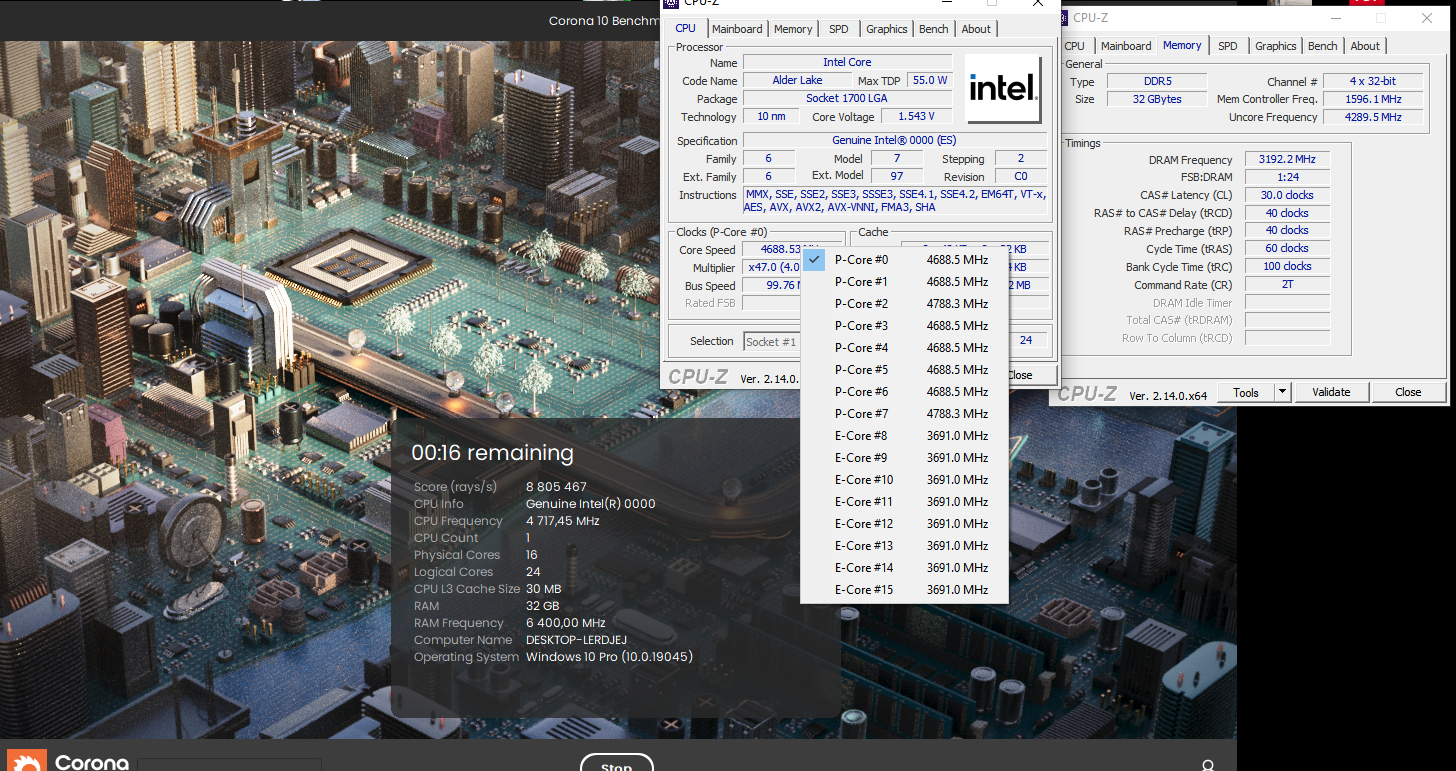This screenshot has height=771, width=1456.
Task: Choose E-Core #9 menu entry
Action: coord(904,458)
